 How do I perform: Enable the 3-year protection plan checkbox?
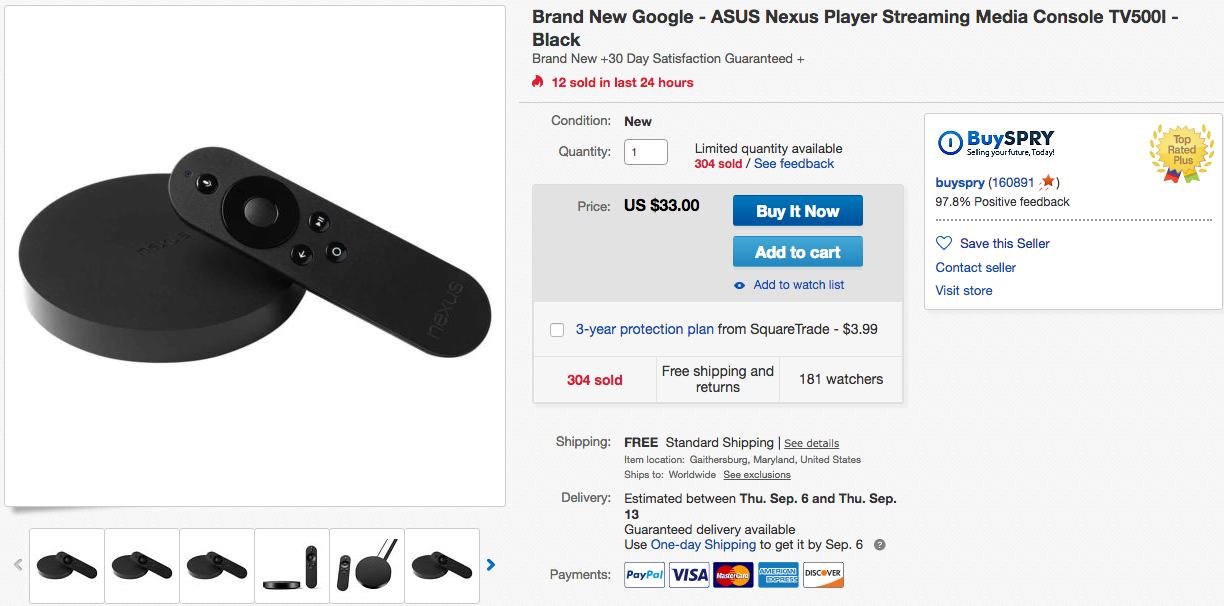click(557, 330)
